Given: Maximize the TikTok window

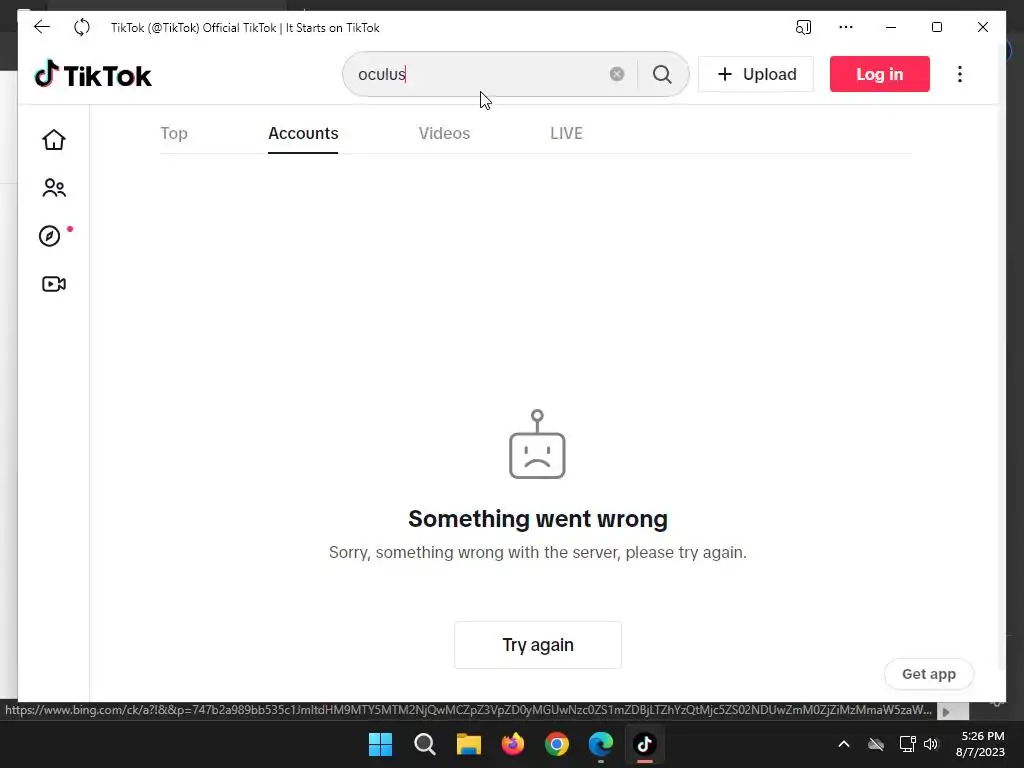Looking at the screenshot, I should tap(936, 27).
